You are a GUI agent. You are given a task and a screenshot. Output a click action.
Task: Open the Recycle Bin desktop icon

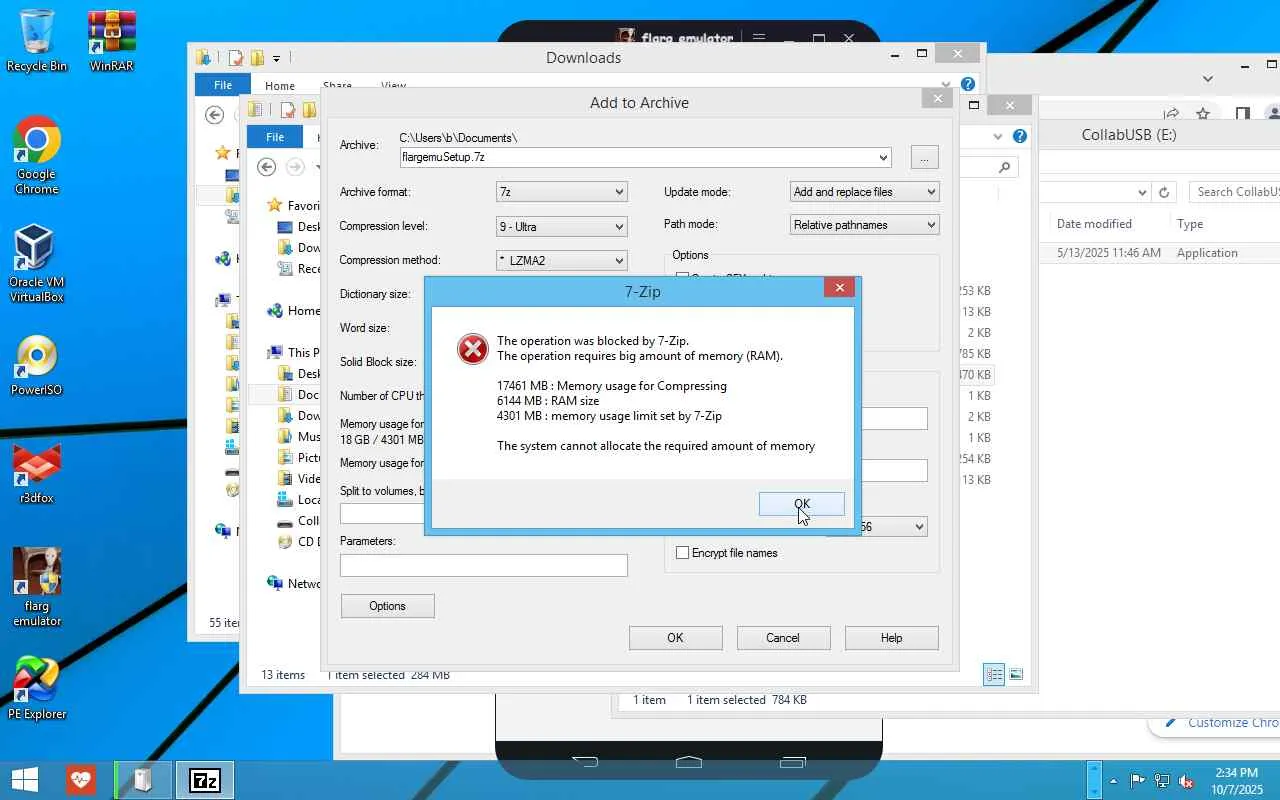37,40
